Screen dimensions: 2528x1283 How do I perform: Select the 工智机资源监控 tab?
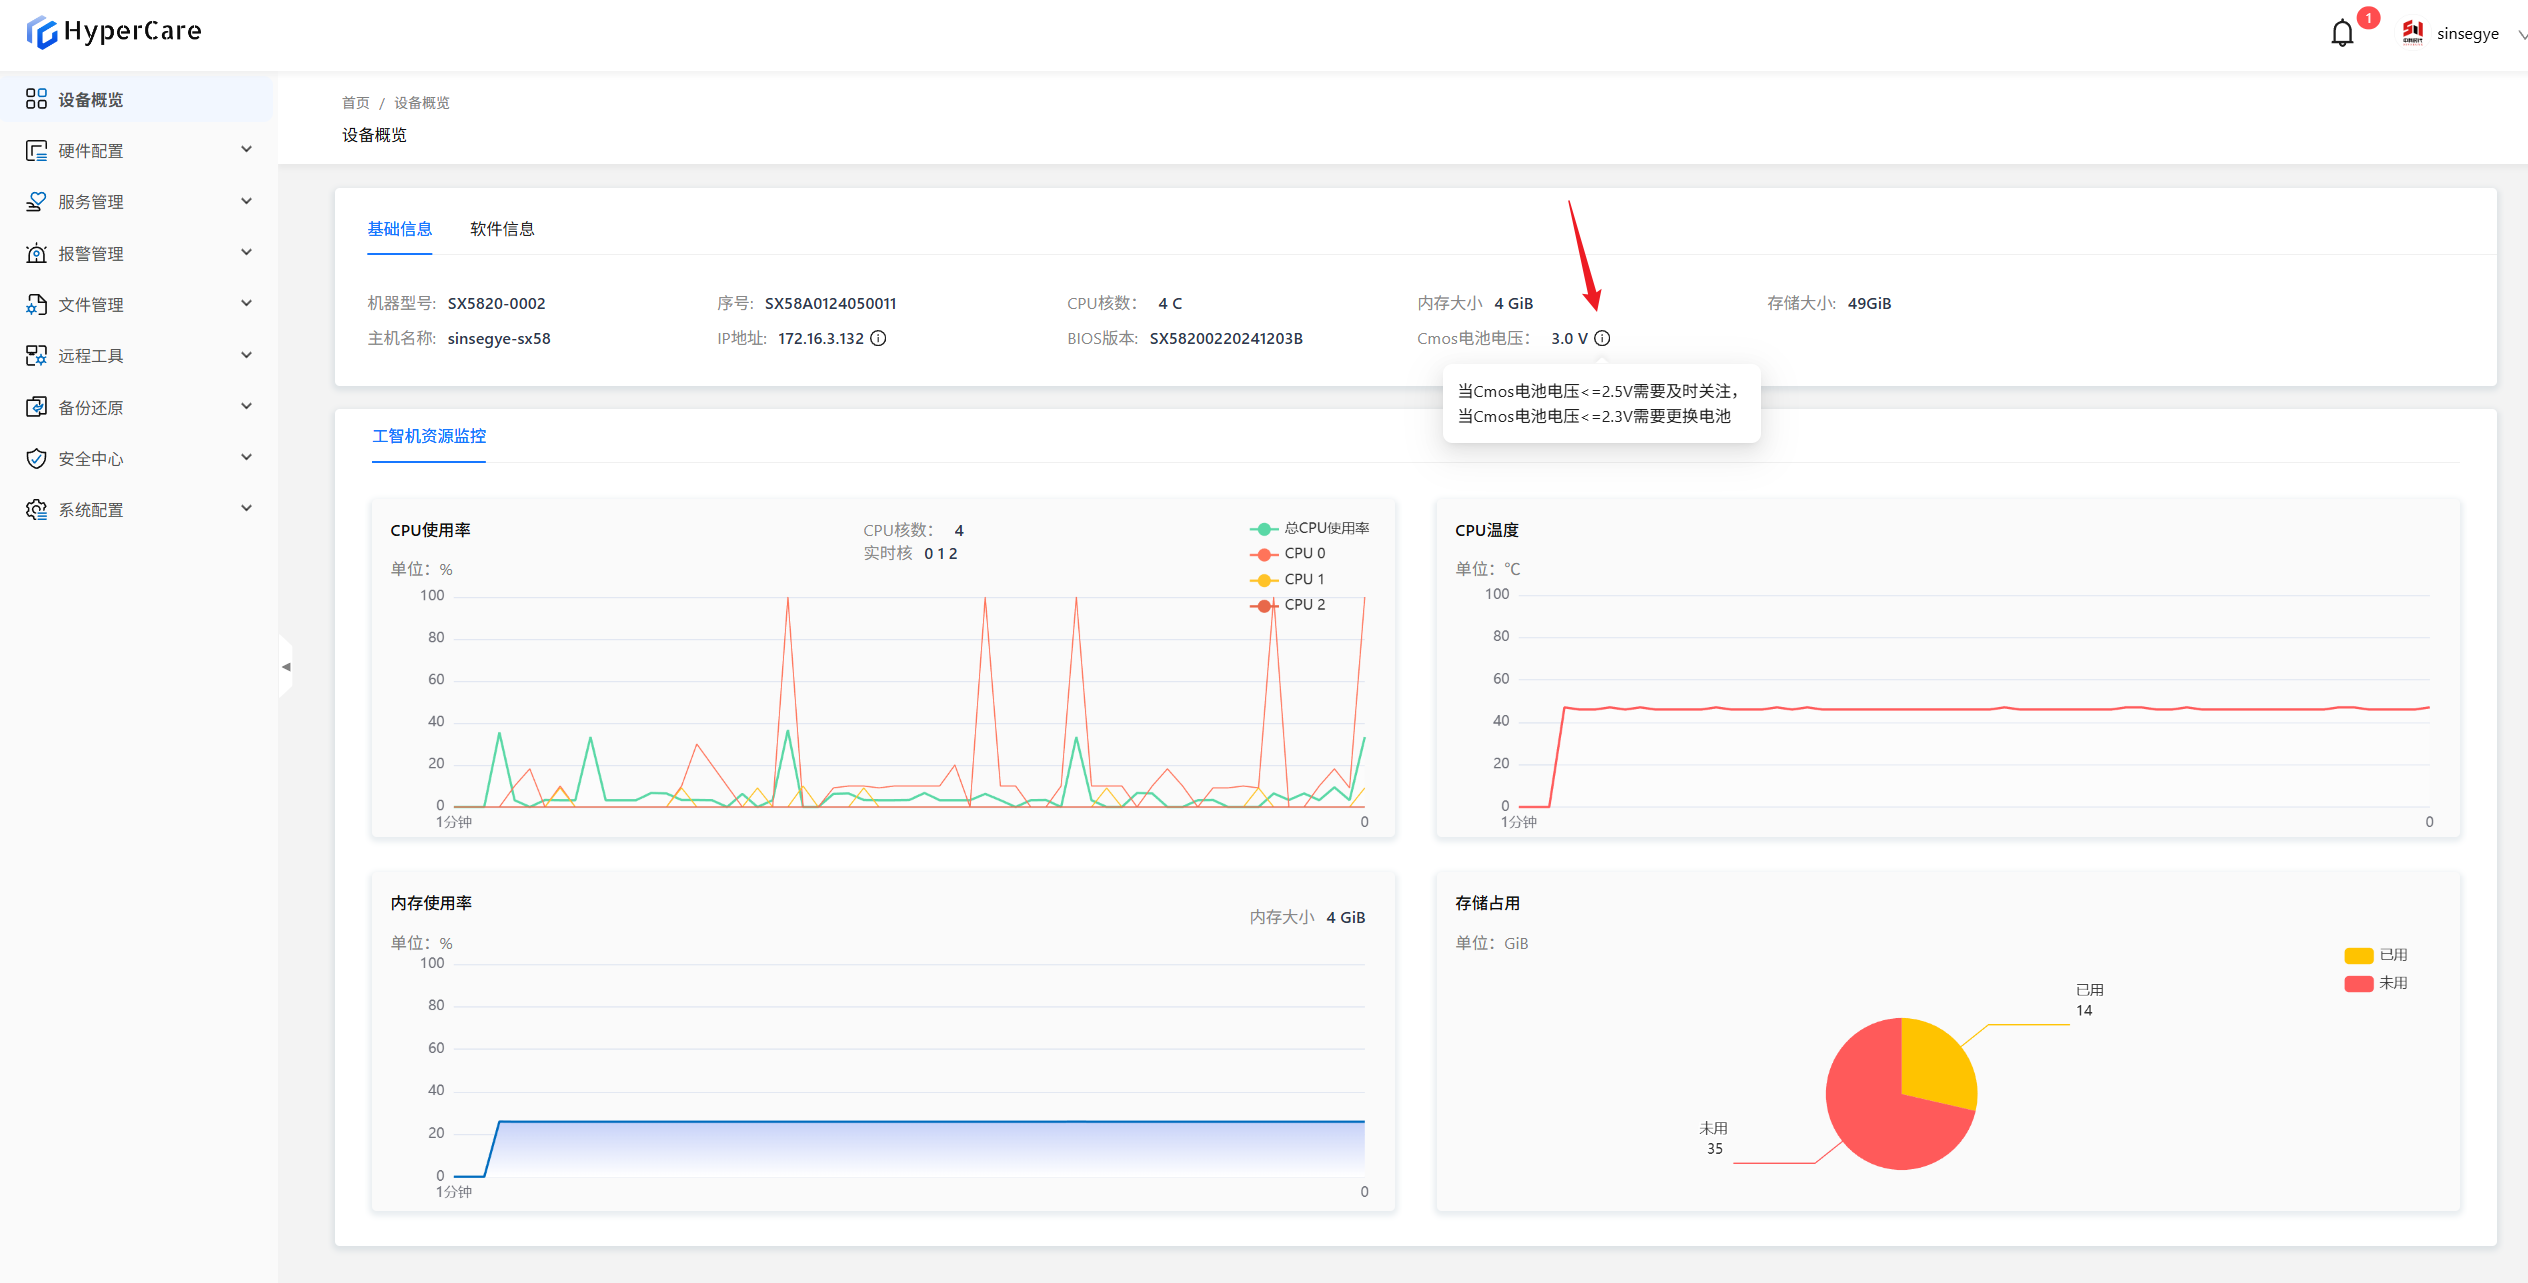[429, 436]
